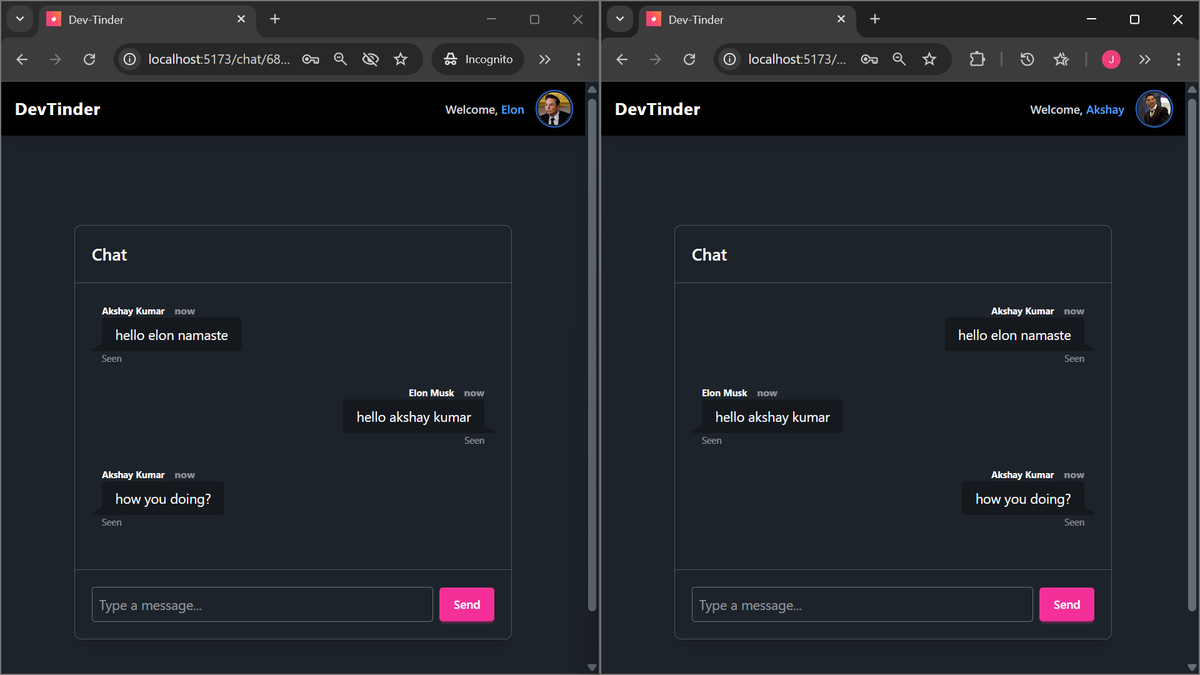Click back arrow in left Incognito window
The width and height of the screenshot is (1200, 675).
[22, 59]
